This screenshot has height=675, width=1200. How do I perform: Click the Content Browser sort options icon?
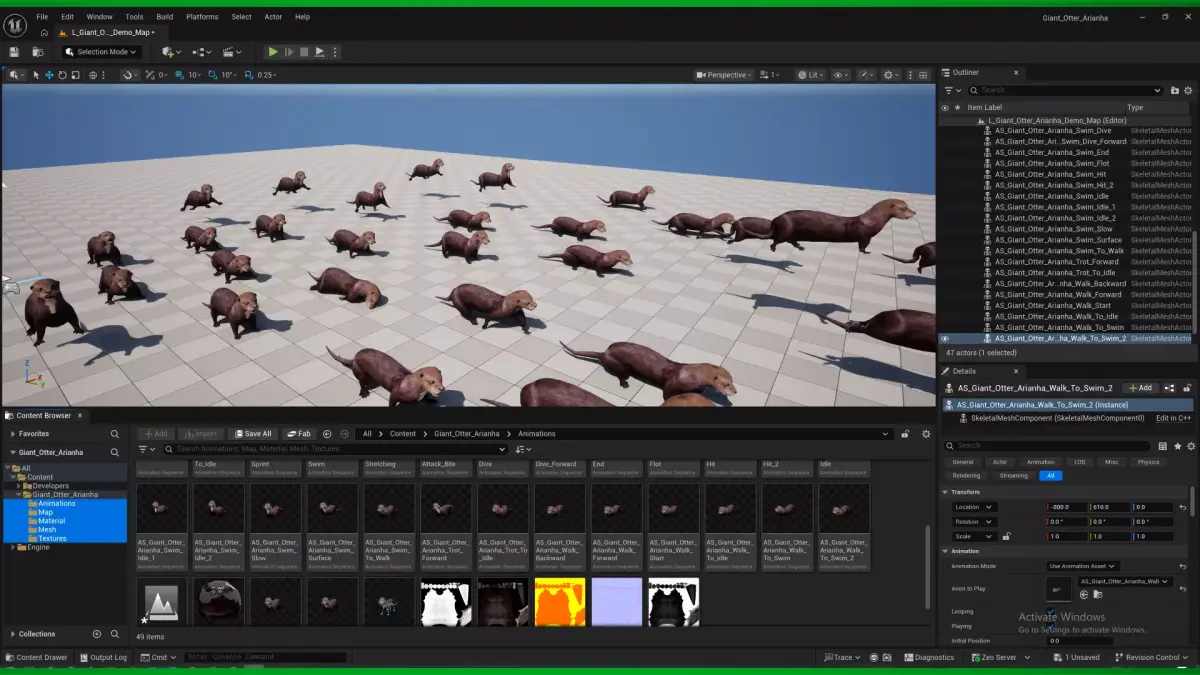pyautogui.click(x=522, y=449)
